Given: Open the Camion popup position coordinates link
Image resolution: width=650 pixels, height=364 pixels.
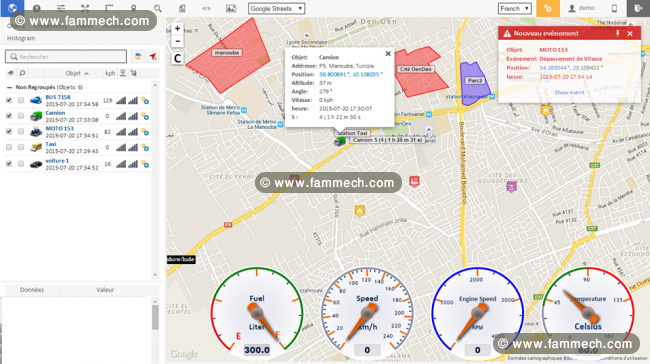Looking at the screenshot, I should [x=351, y=75].
